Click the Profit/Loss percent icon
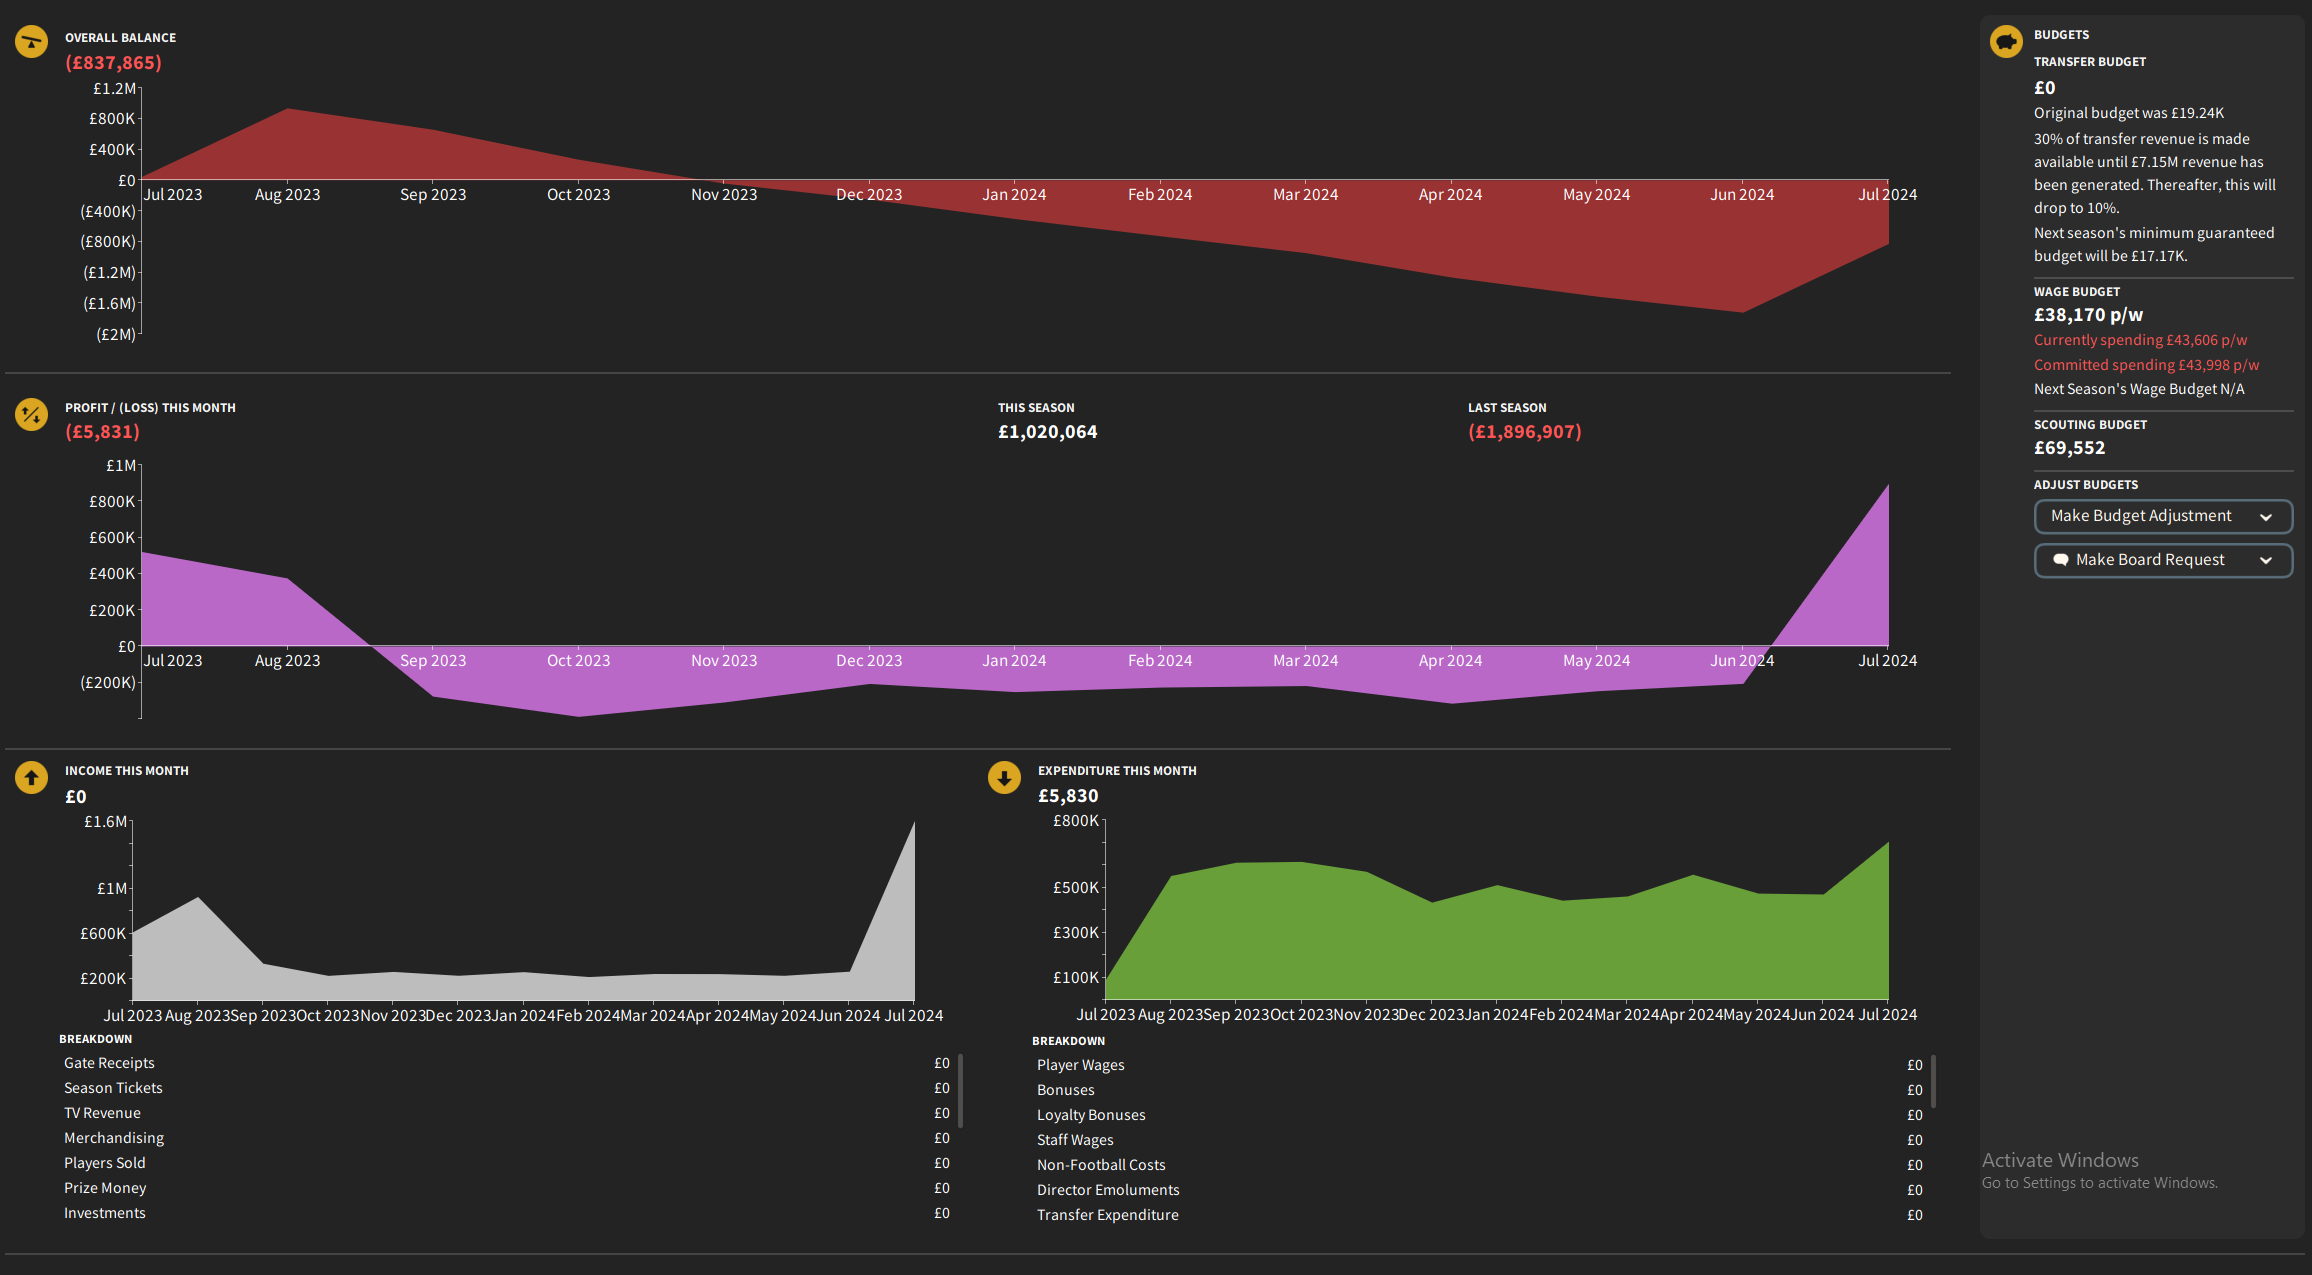The image size is (2312, 1275). pos(31,414)
